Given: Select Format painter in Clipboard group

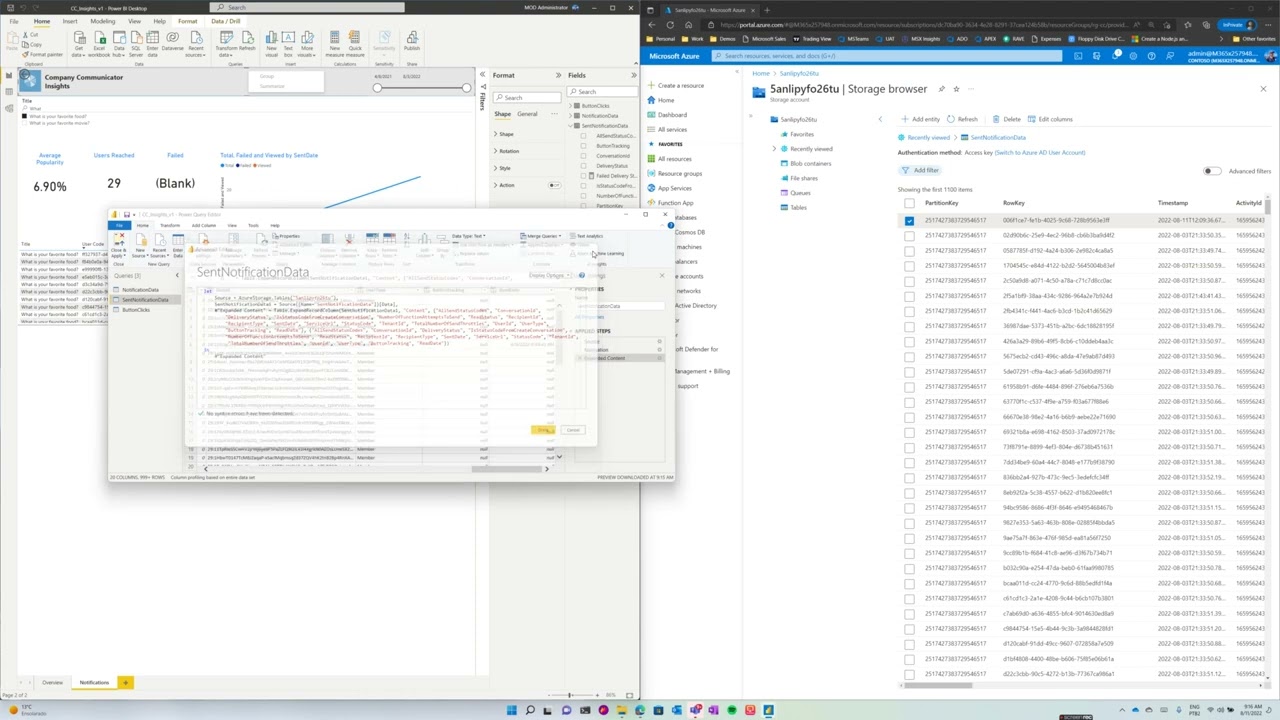Looking at the screenshot, I should click(x=42, y=54).
